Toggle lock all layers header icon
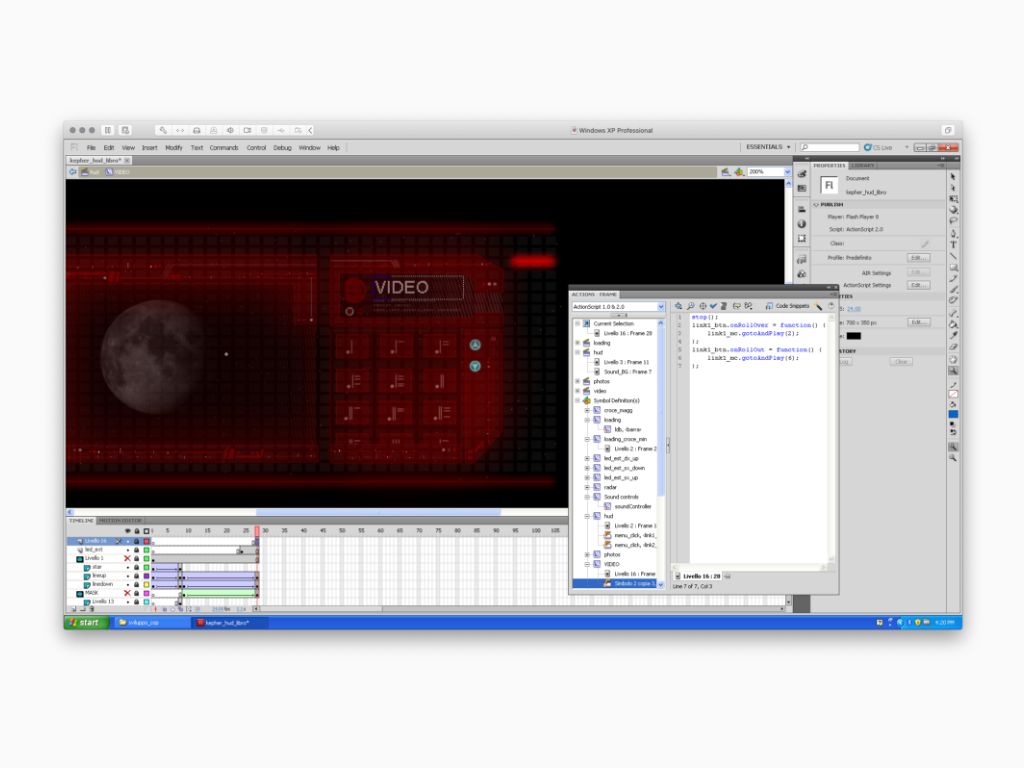Image resolution: width=1024 pixels, height=768 pixels. coord(136,531)
